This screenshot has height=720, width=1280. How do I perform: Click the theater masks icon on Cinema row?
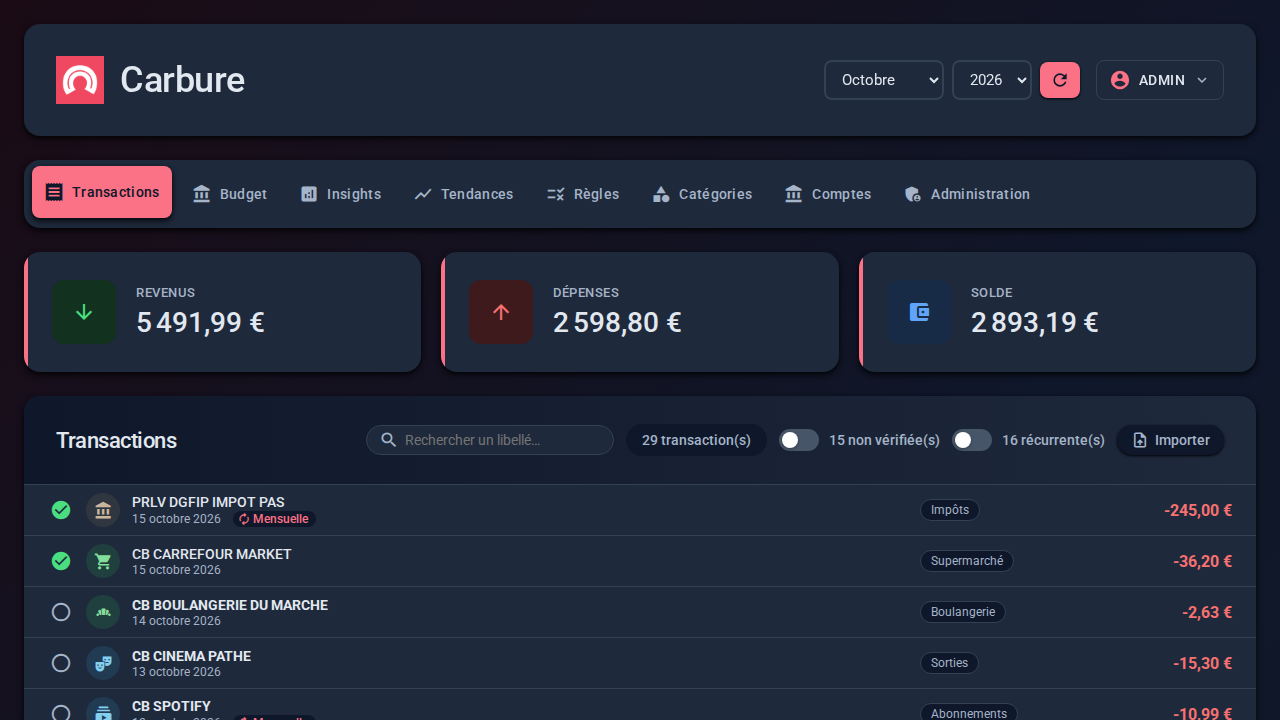click(x=103, y=663)
